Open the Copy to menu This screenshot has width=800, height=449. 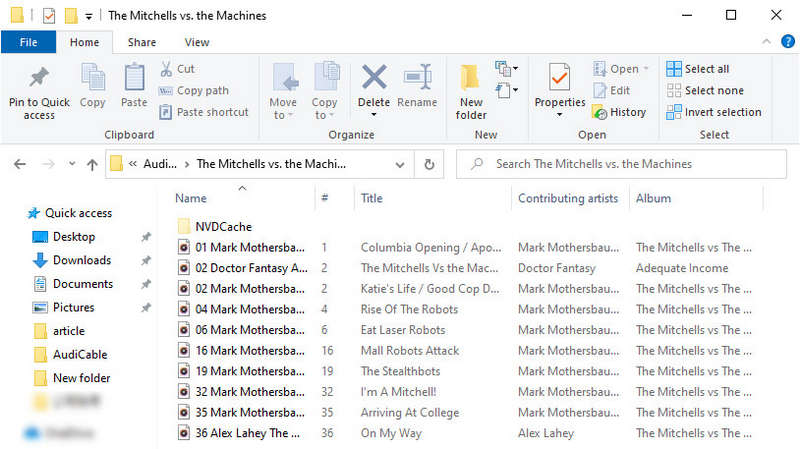pyautogui.click(x=324, y=92)
